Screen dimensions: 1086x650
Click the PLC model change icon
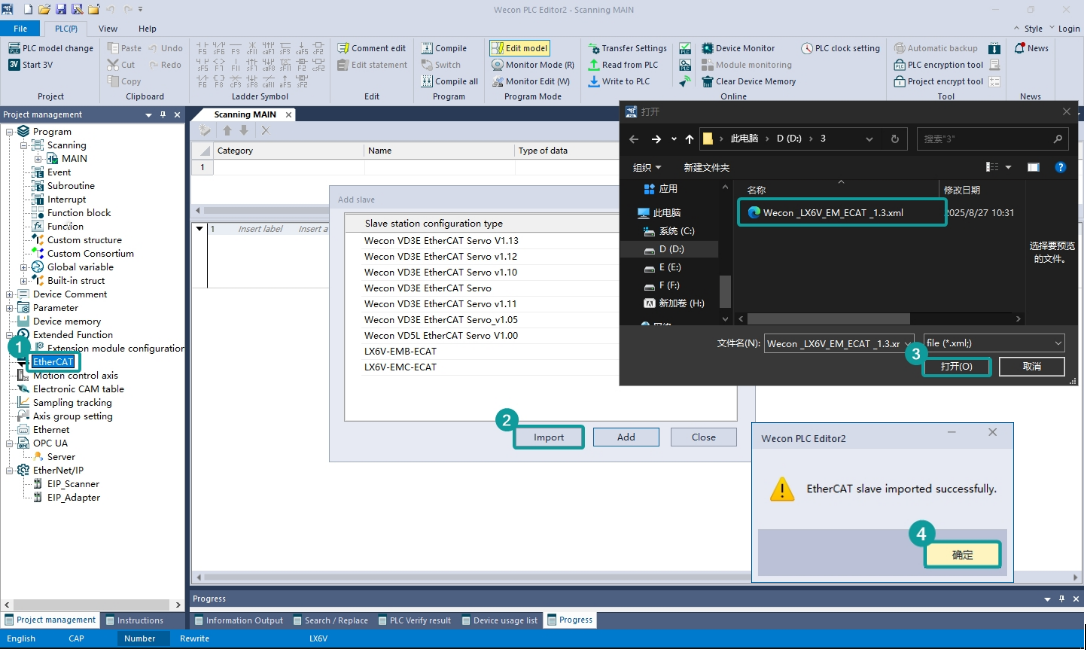[14, 49]
